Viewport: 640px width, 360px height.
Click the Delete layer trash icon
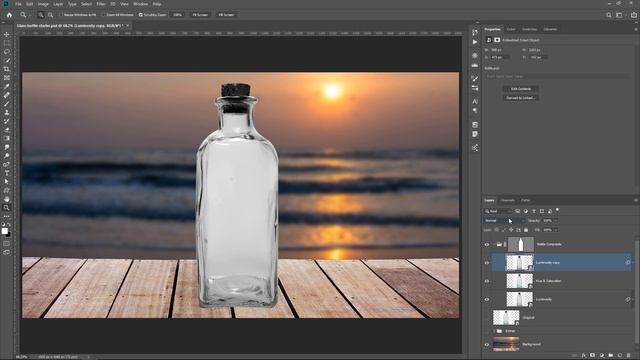point(629,356)
